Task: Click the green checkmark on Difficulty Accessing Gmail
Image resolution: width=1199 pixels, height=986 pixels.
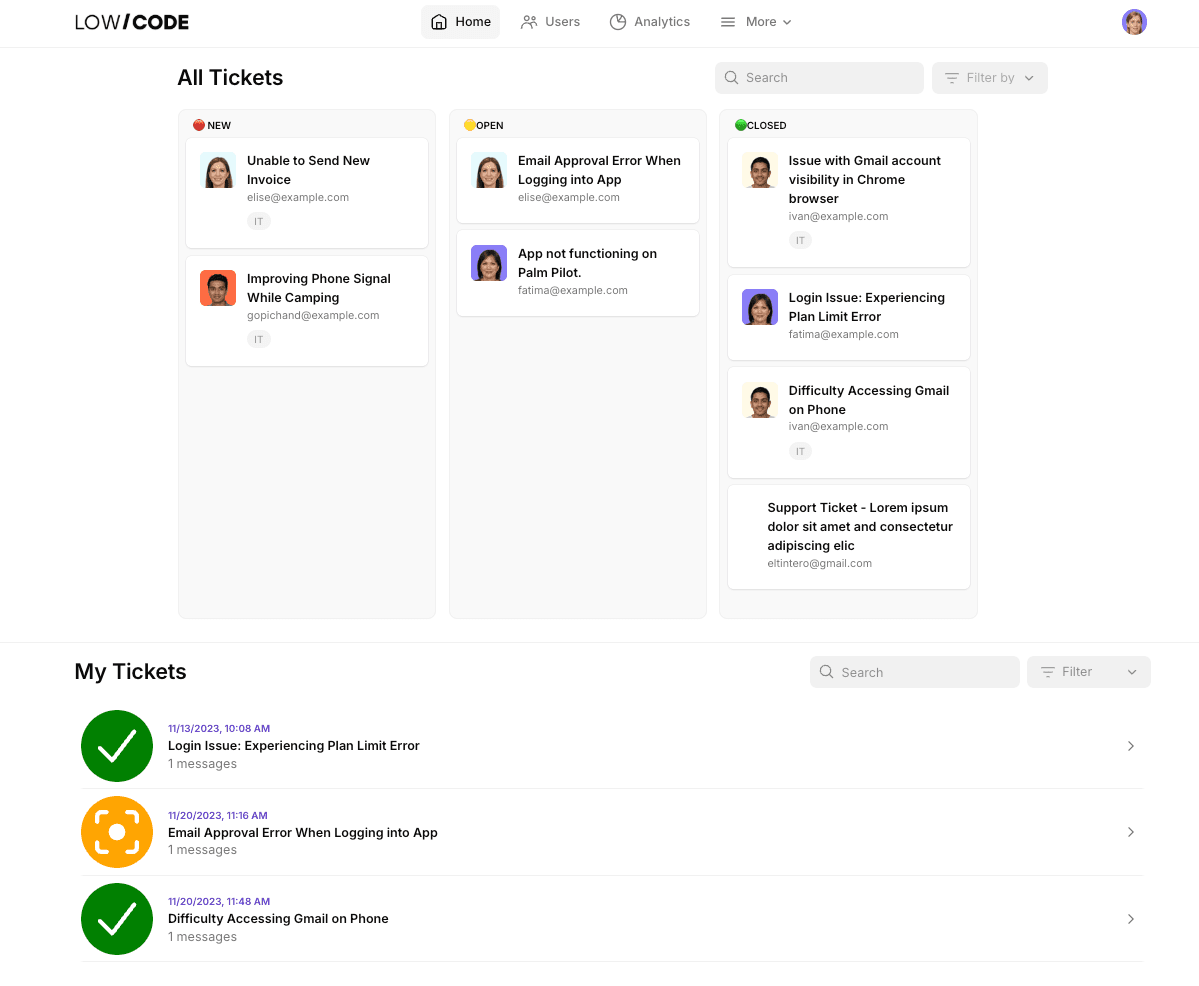Action: 116,918
